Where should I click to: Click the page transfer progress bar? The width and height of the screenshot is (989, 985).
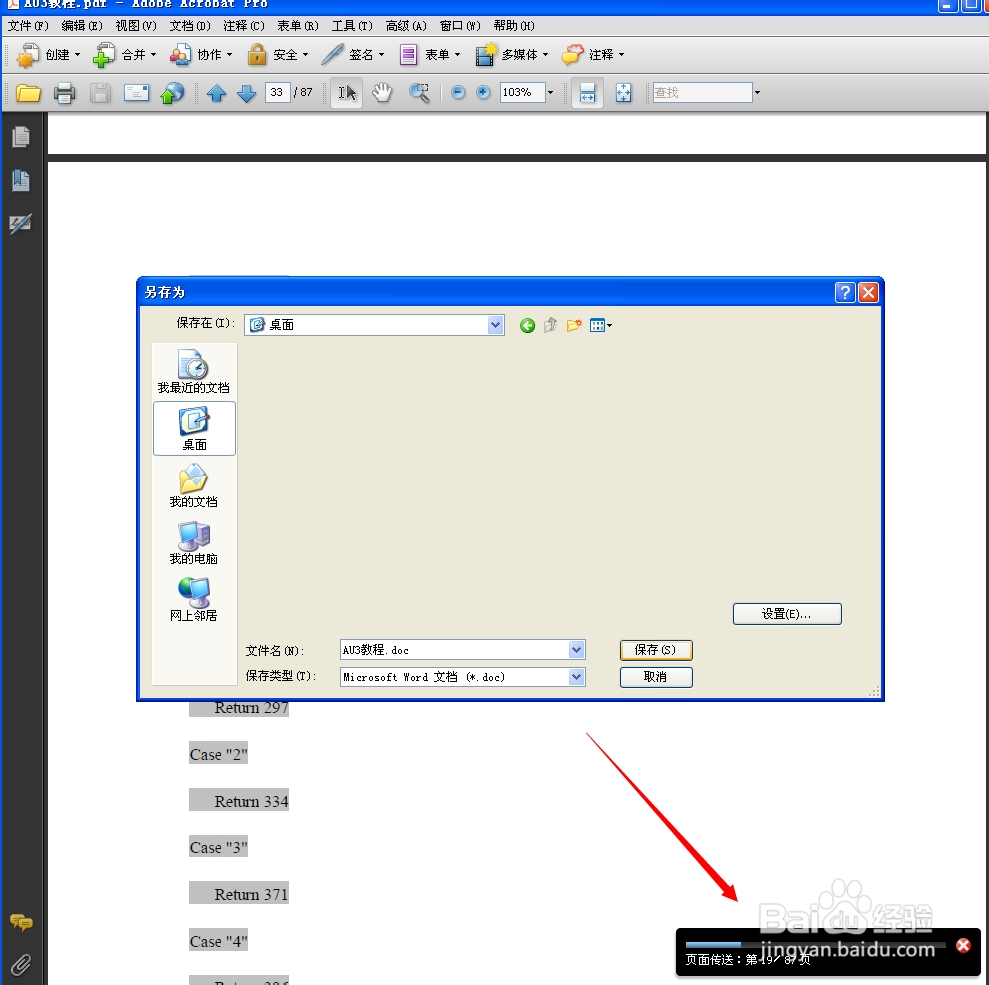tap(815, 945)
